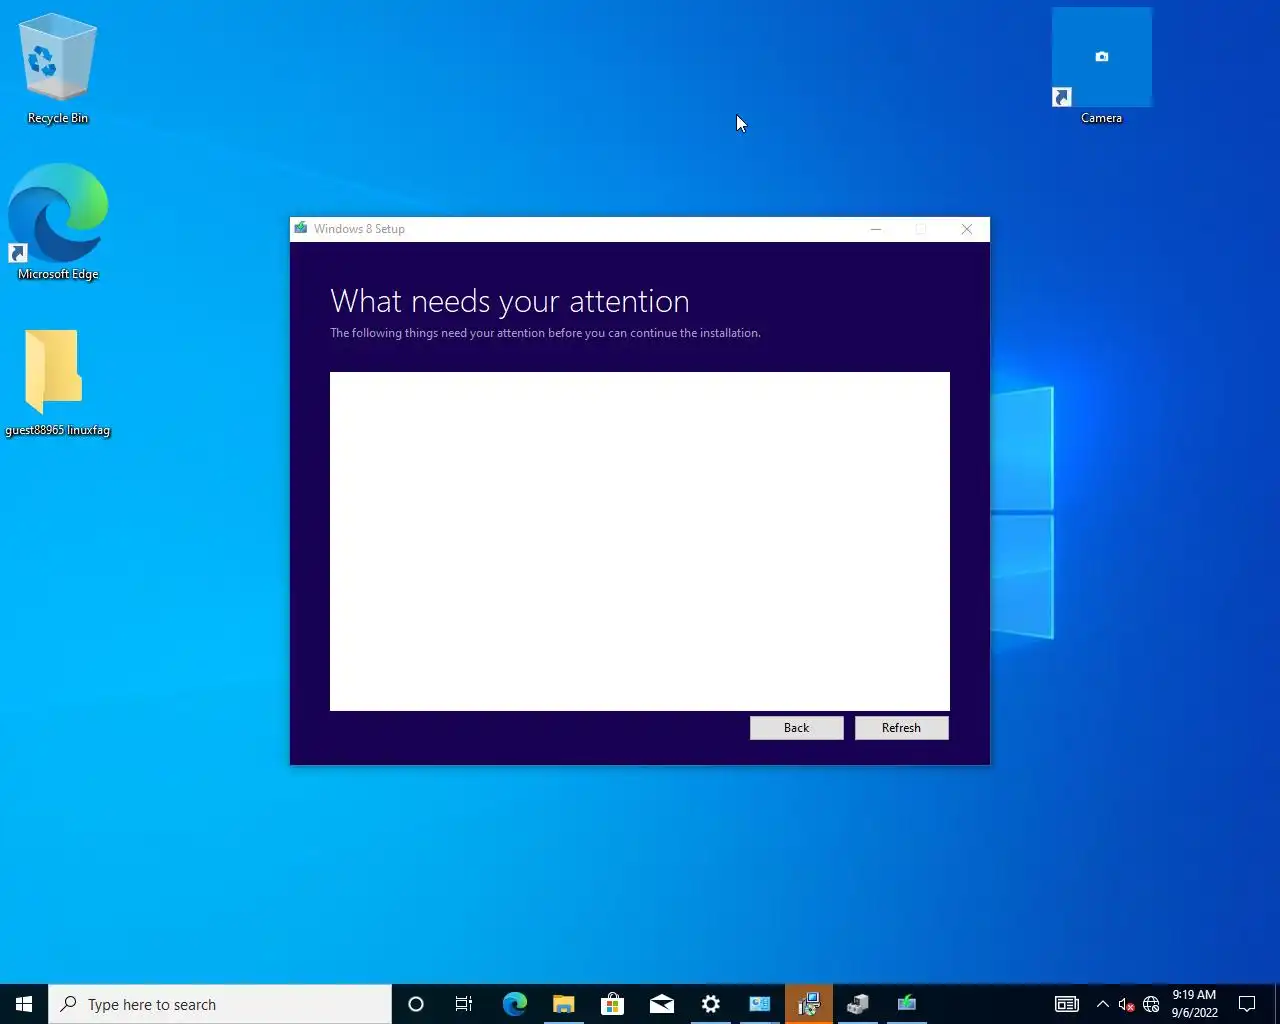The height and width of the screenshot is (1024, 1280).
Task: Switch to the gray drive setup taskbar icon
Action: pos(857,1004)
